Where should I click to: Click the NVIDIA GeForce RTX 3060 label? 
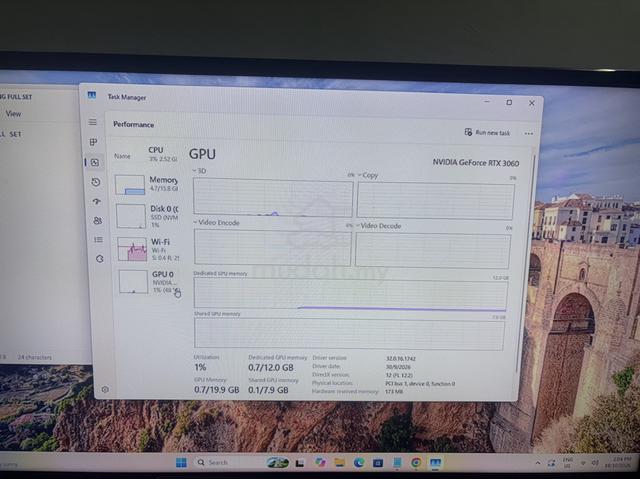tap(476, 162)
